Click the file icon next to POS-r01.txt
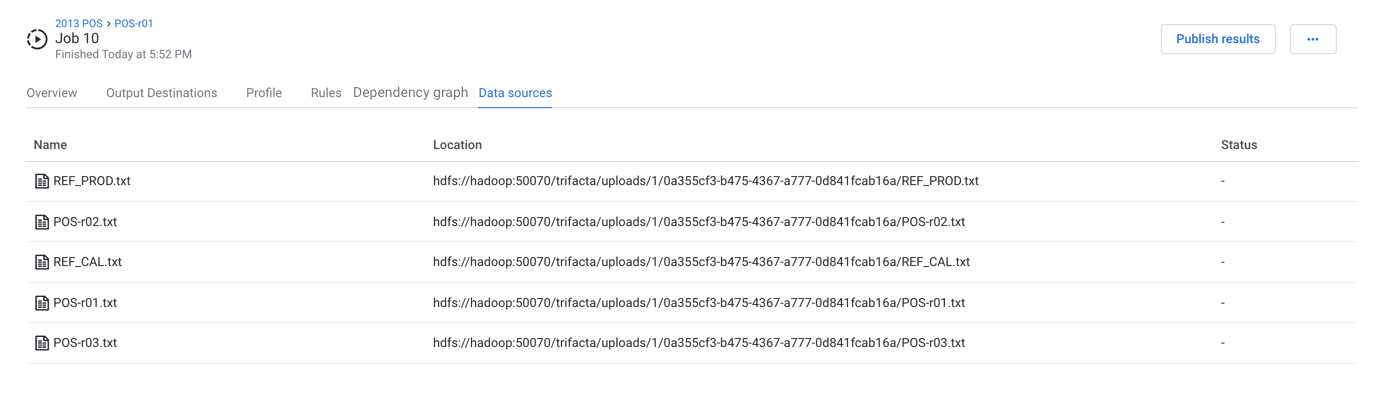This screenshot has height=411, width=1387. point(42,303)
